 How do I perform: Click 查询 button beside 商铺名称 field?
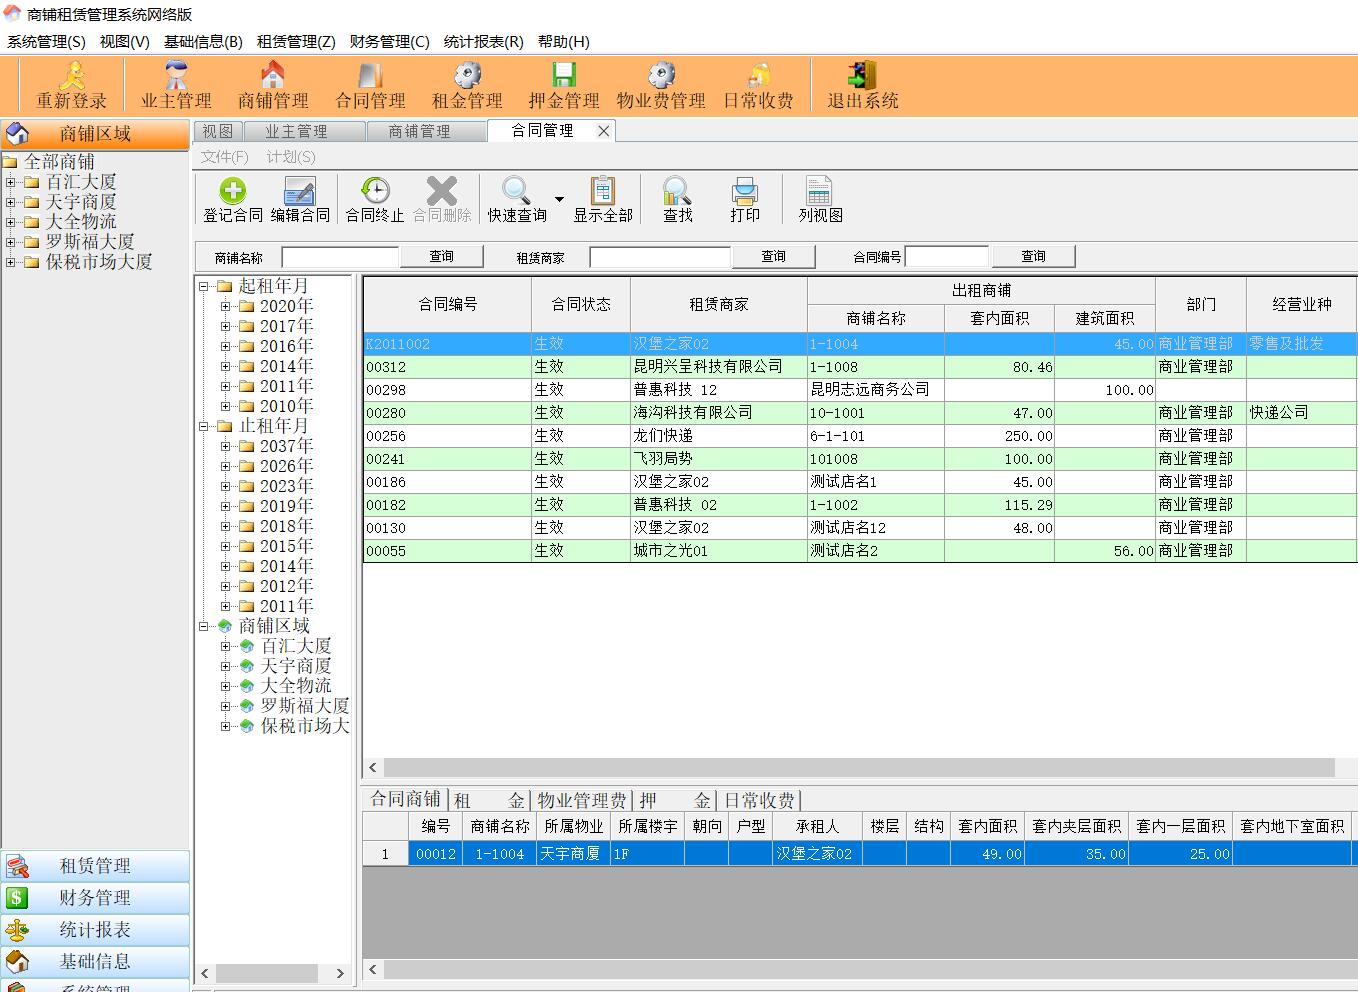tap(441, 257)
